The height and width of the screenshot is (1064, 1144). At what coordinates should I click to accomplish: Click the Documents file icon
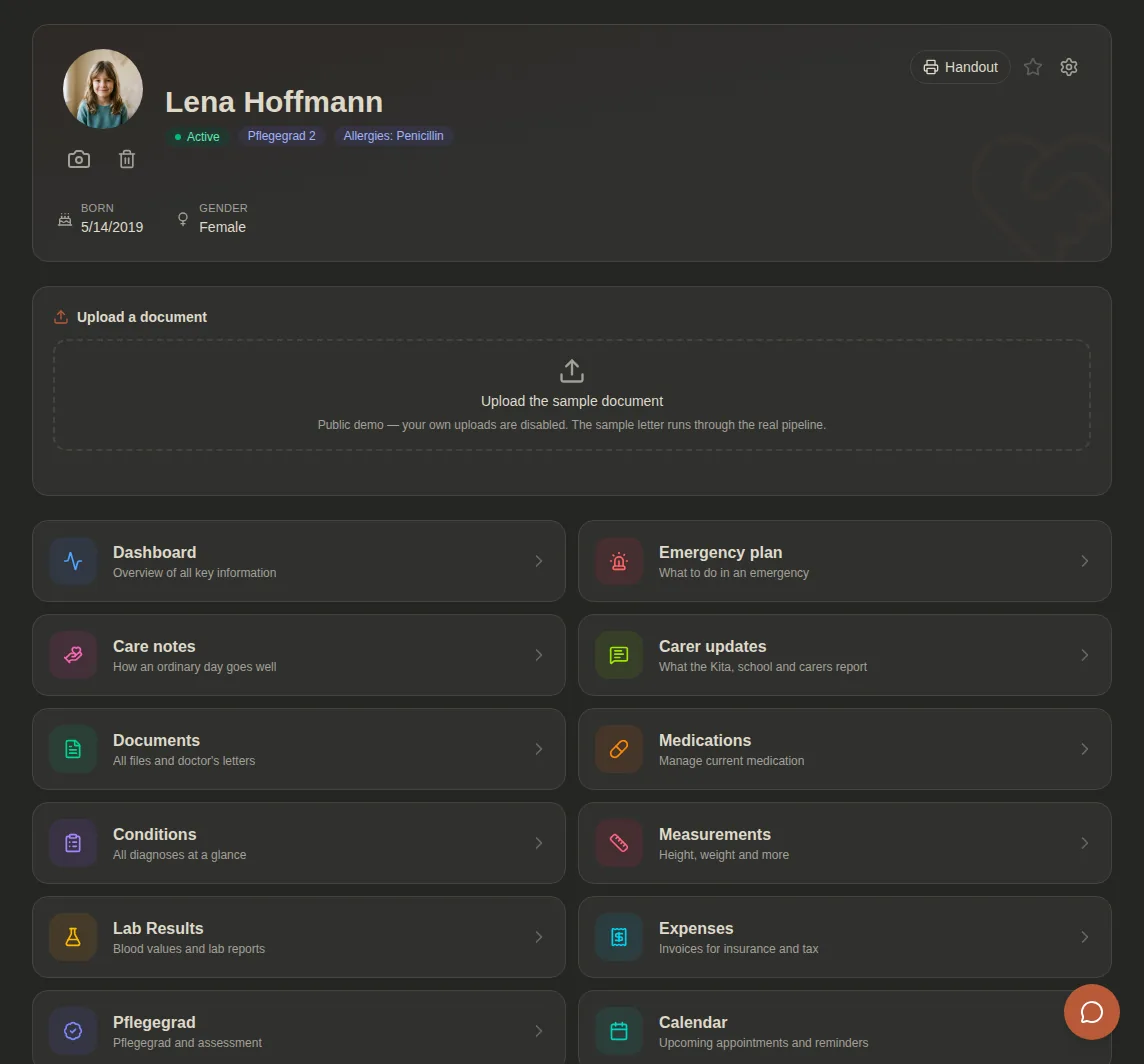(x=73, y=749)
